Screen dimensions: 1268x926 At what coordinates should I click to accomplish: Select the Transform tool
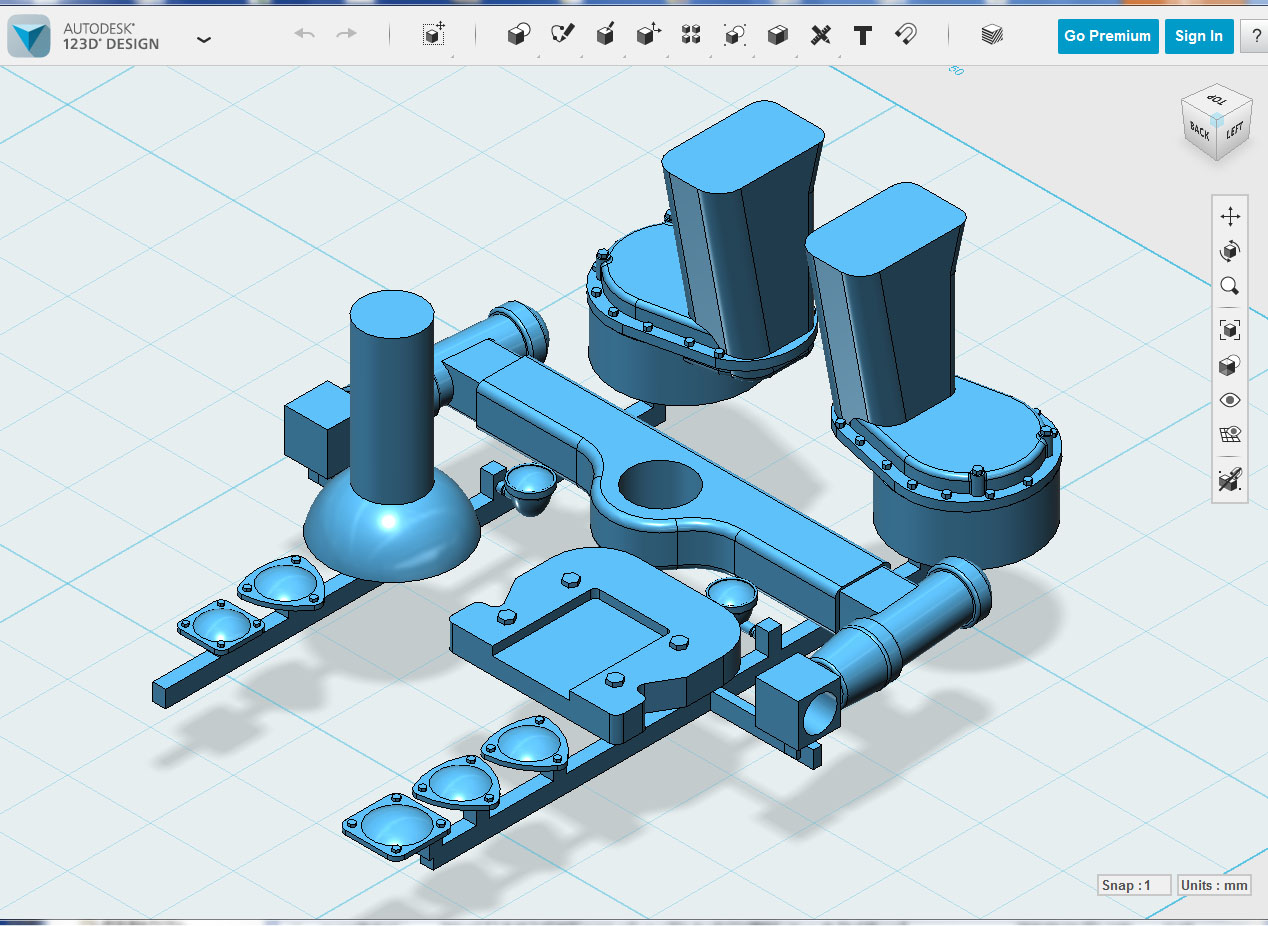click(433, 35)
